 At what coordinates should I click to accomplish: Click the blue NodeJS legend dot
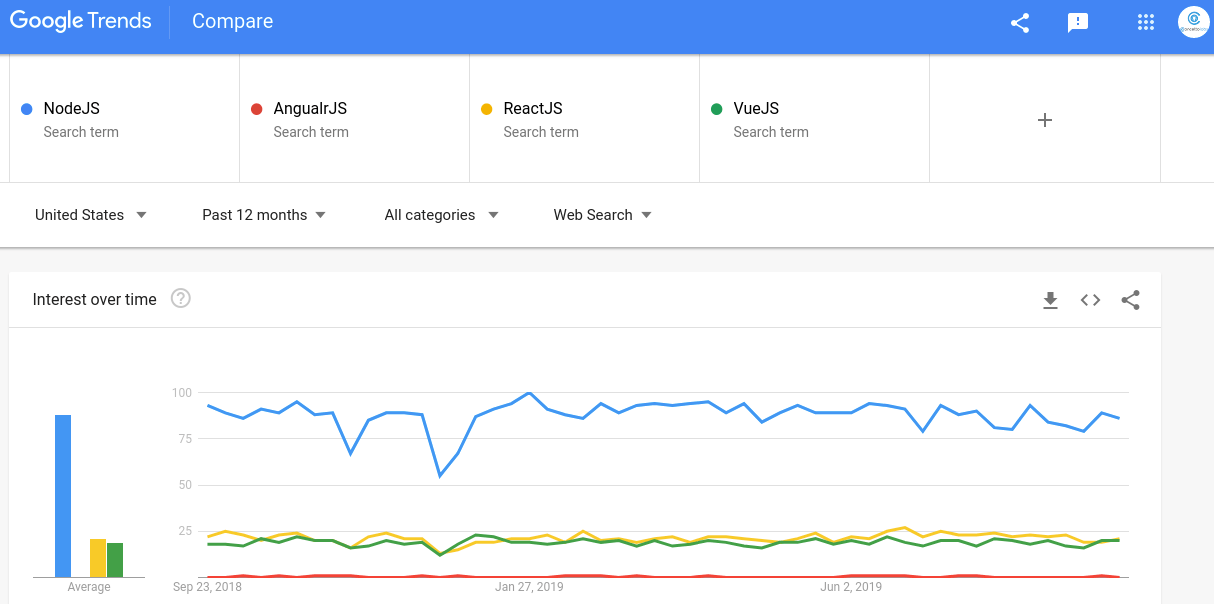[27, 108]
